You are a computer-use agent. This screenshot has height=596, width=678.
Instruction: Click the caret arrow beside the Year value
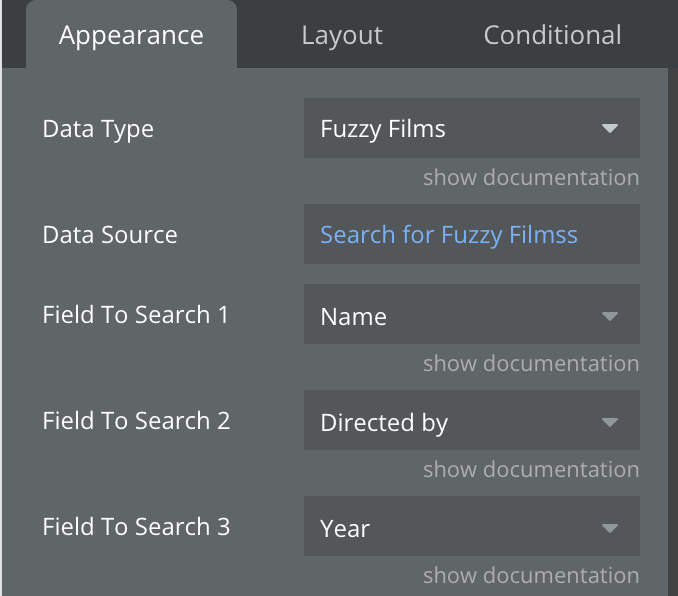(609, 528)
